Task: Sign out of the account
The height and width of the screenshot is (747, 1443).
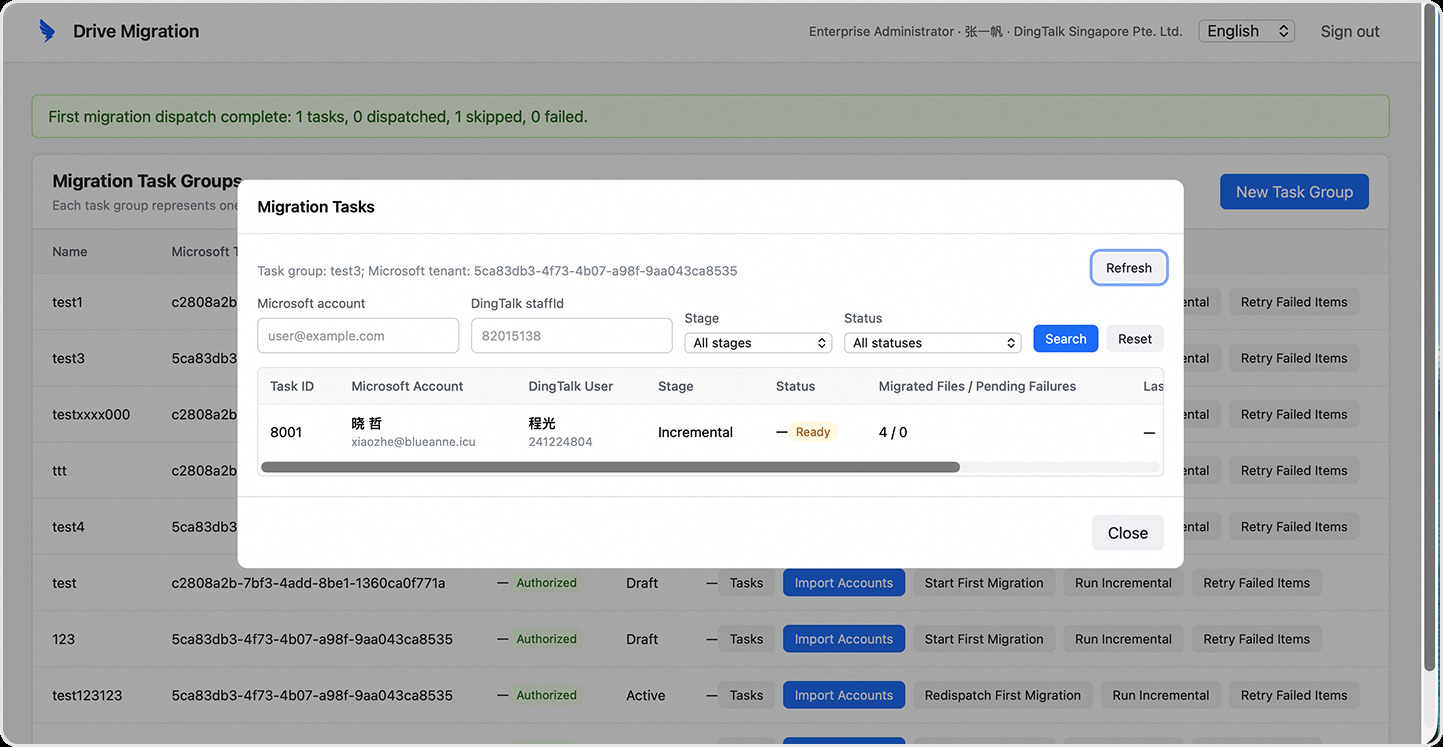Action: [x=1349, y=31]
